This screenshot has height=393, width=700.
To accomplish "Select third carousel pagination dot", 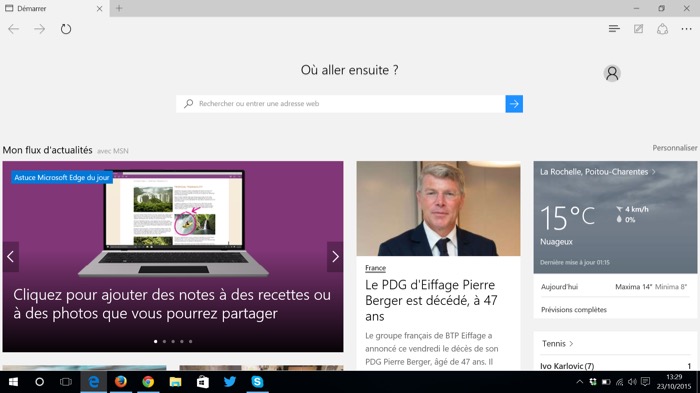I will [x=173, y=341].
